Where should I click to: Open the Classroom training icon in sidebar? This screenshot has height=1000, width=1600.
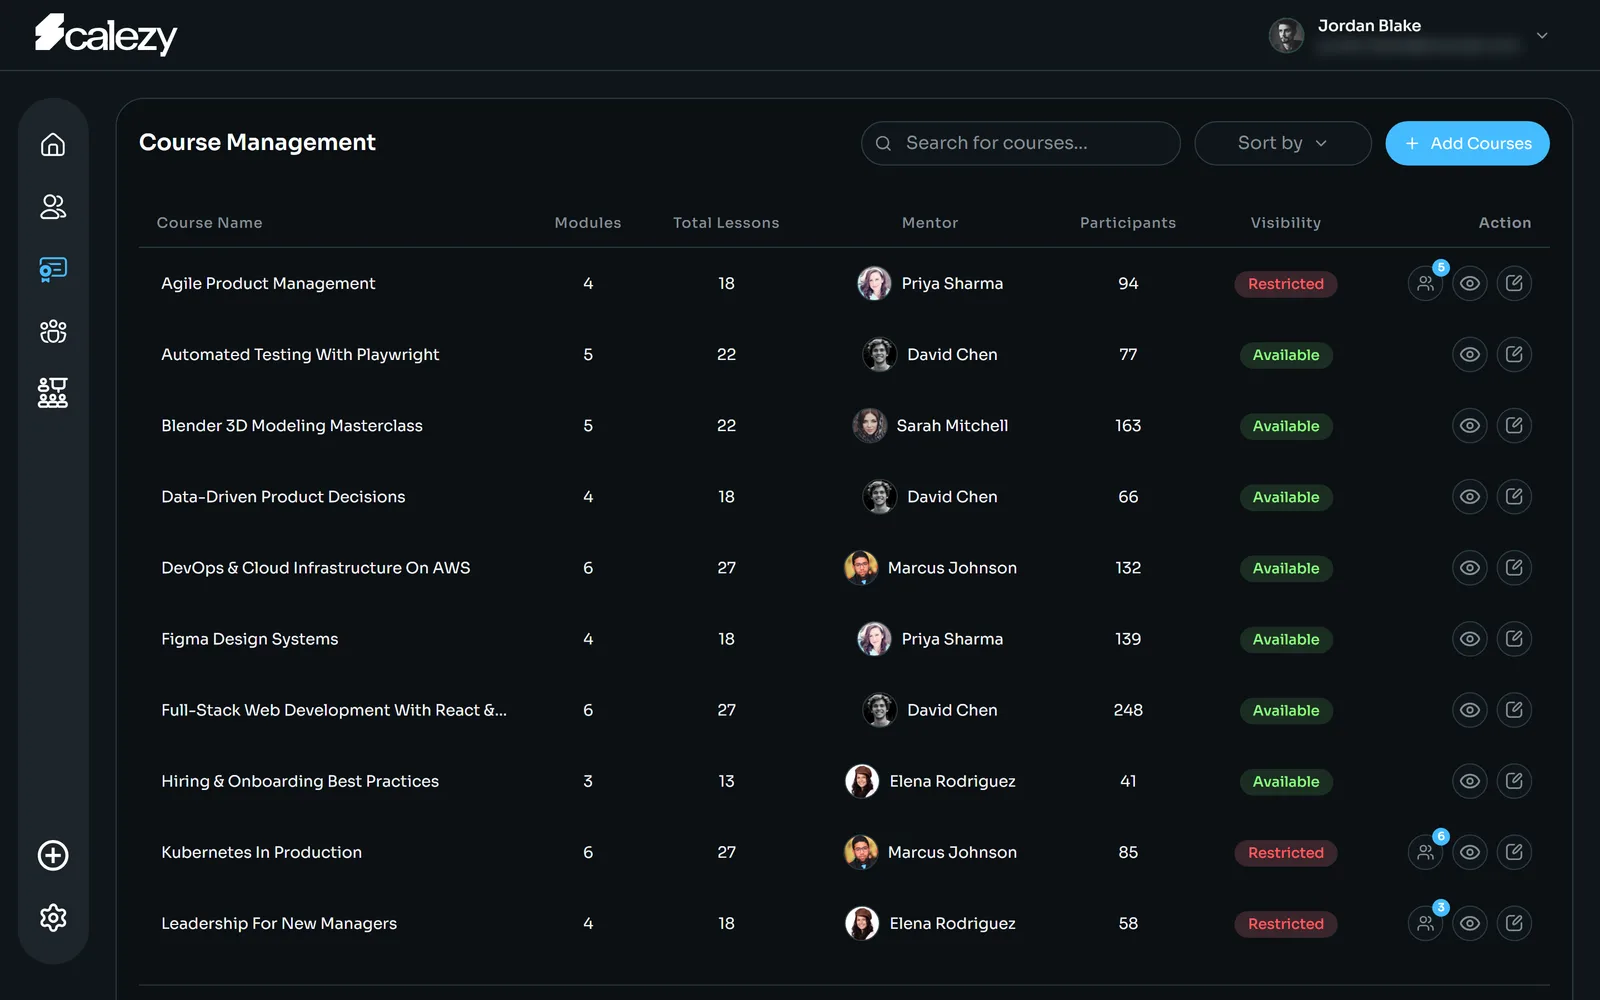53,393
